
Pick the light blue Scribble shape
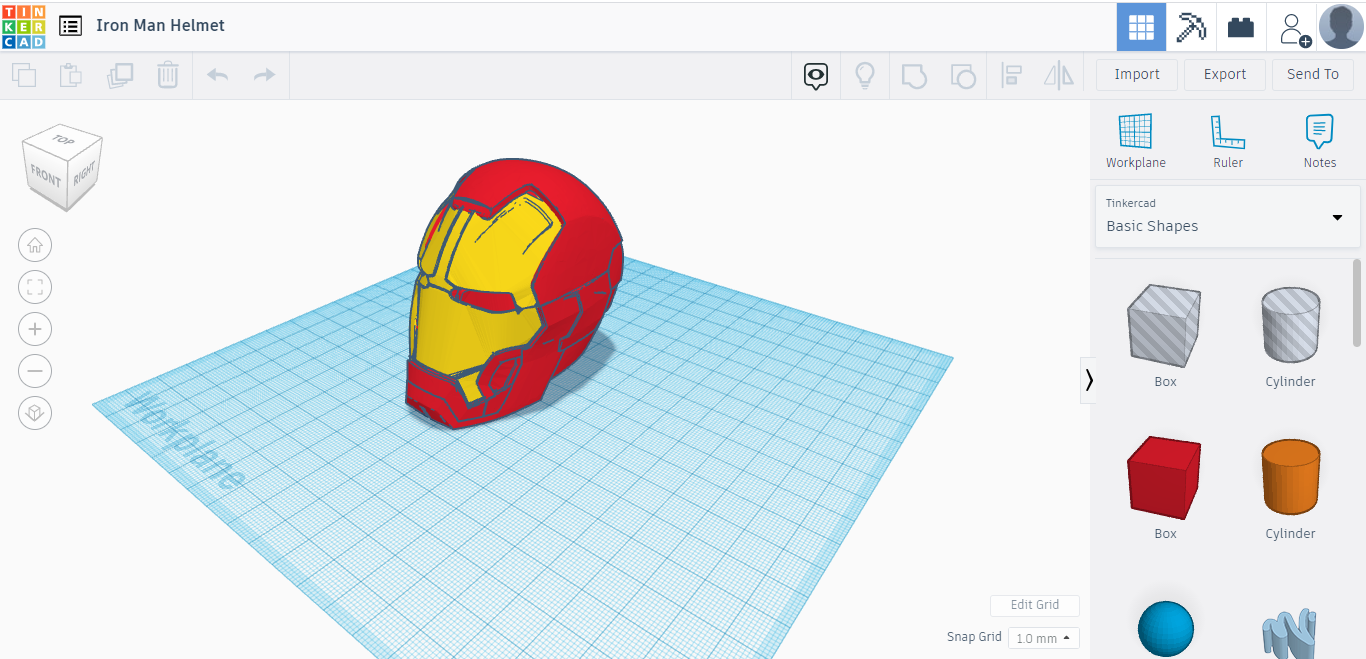(1290, 635)
